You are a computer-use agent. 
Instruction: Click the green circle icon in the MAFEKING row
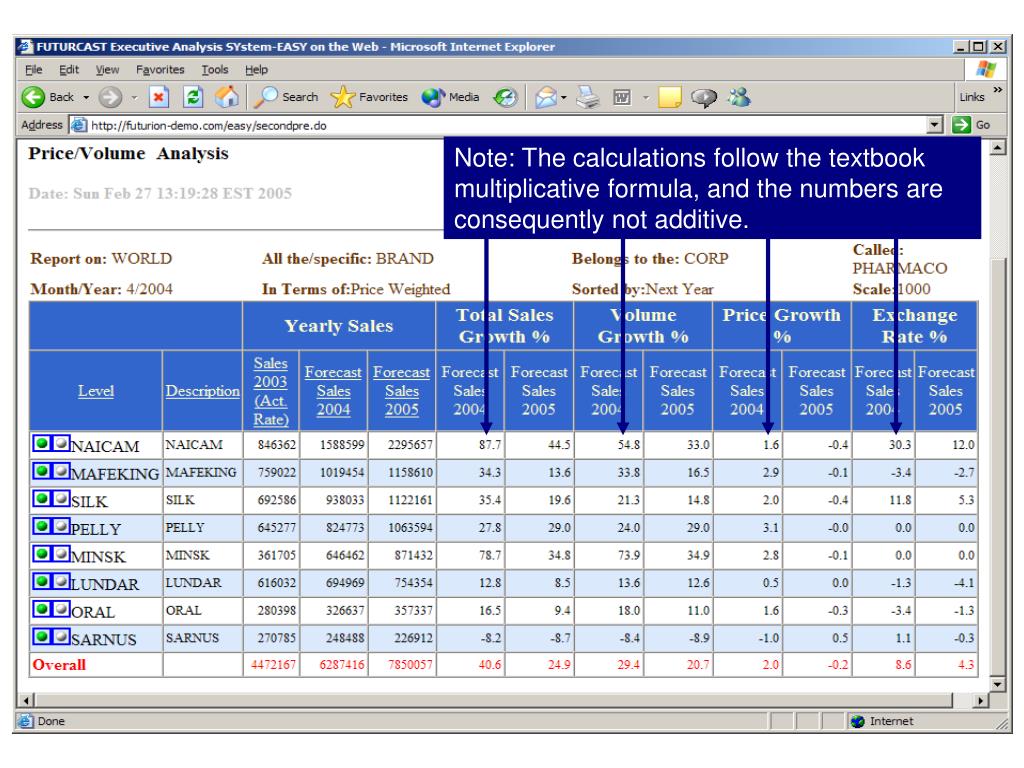click(x=42, y=471)
